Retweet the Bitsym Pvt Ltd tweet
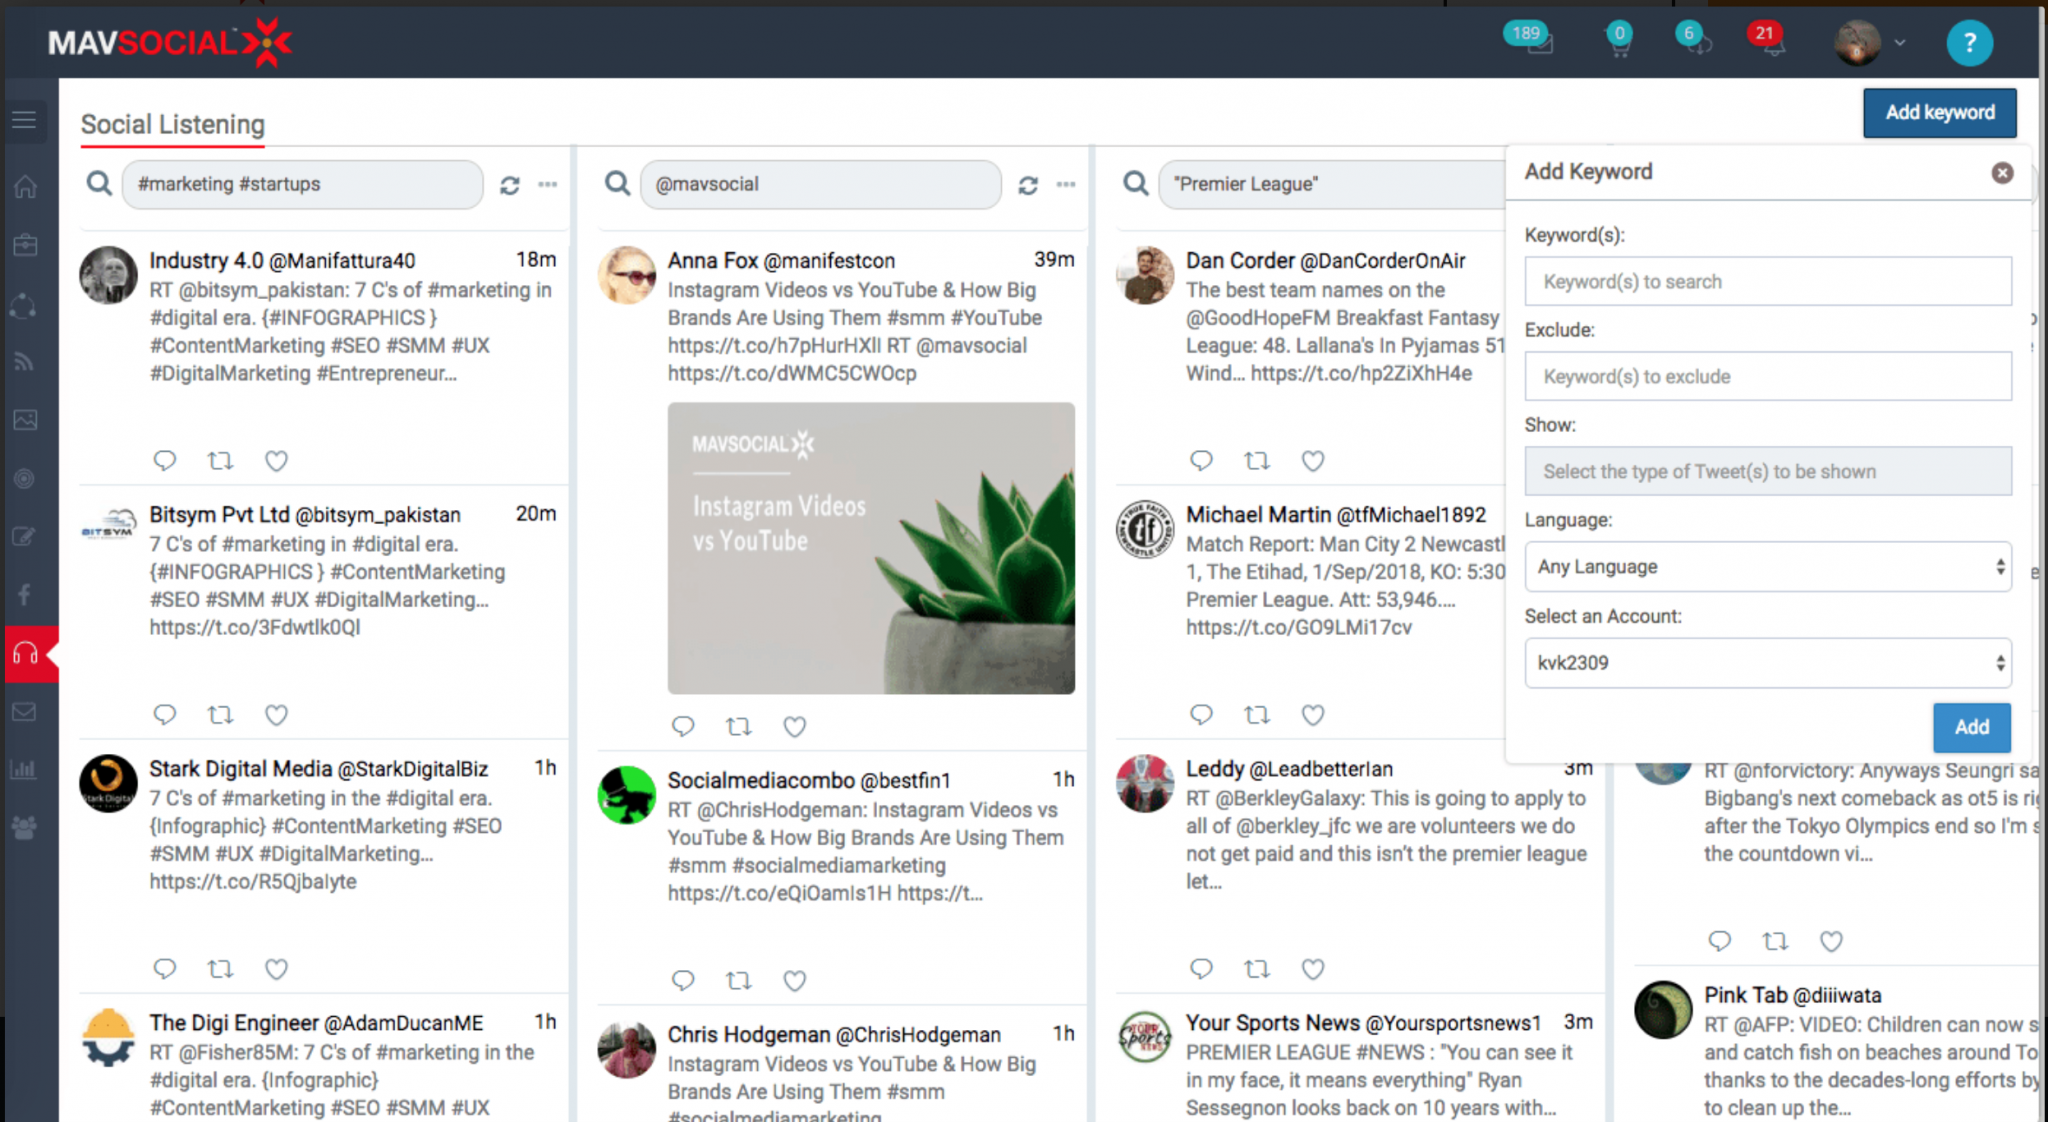This screenshot has width=2048, height=1122. [x=220, y=715]
